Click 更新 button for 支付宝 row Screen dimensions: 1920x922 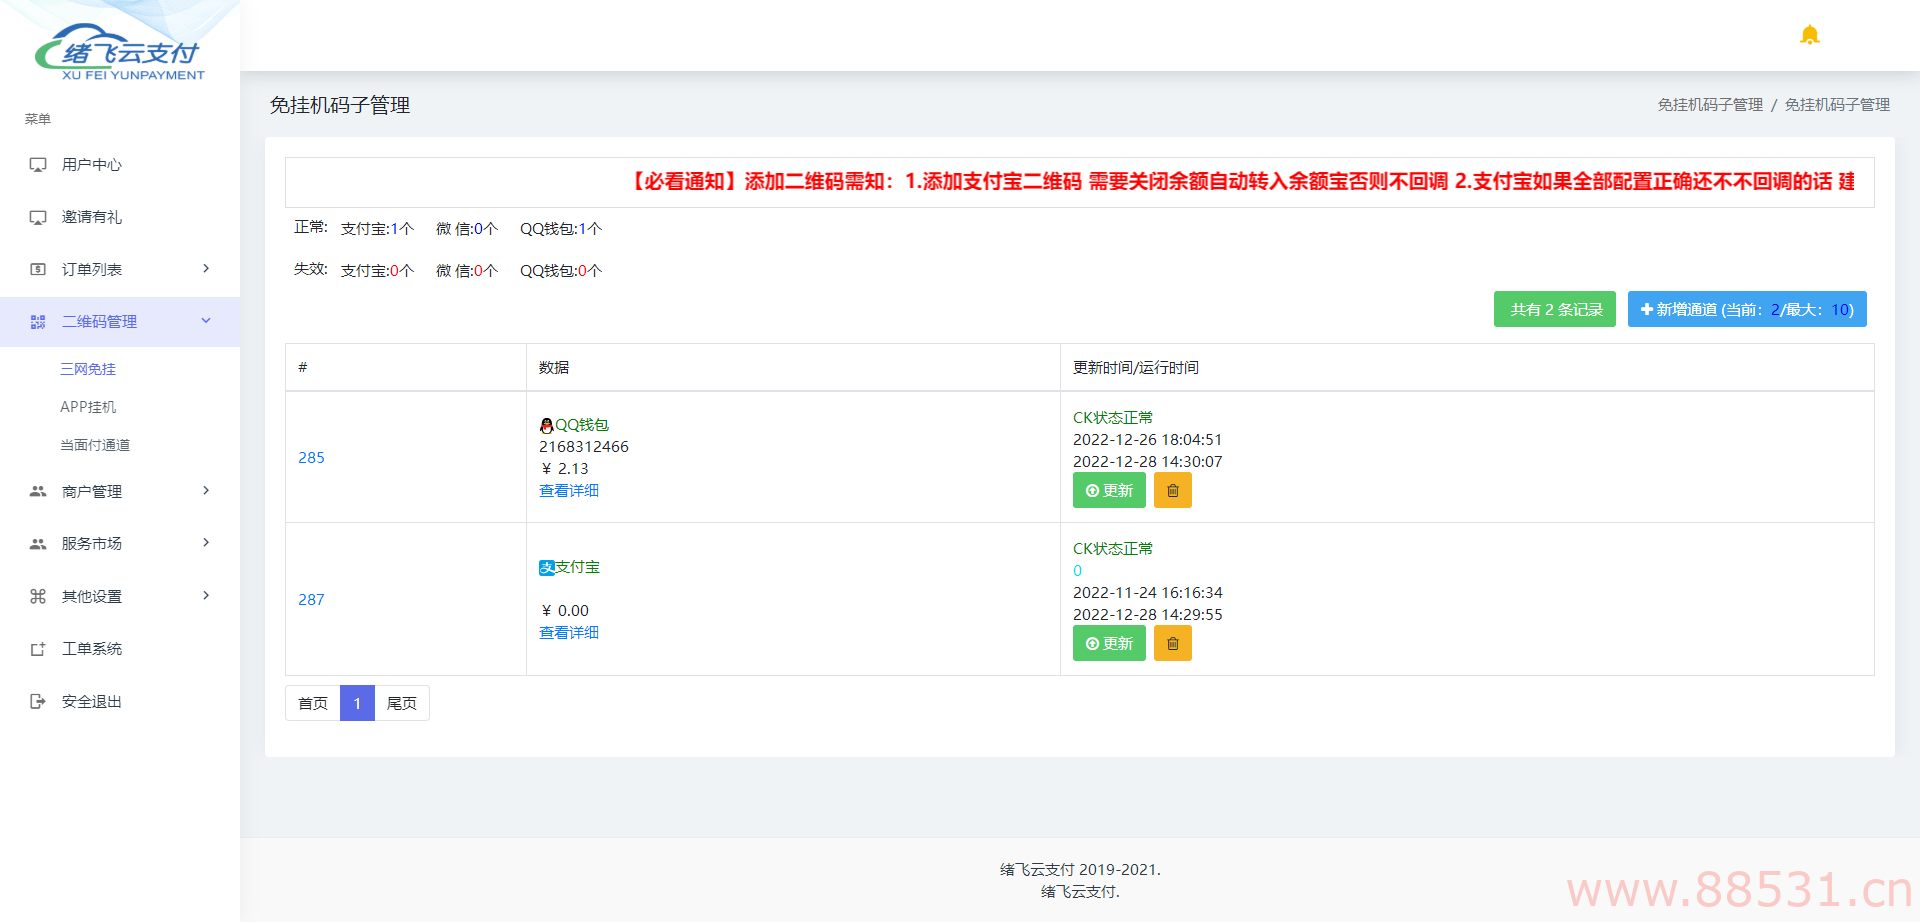[x=1109, y=643]
